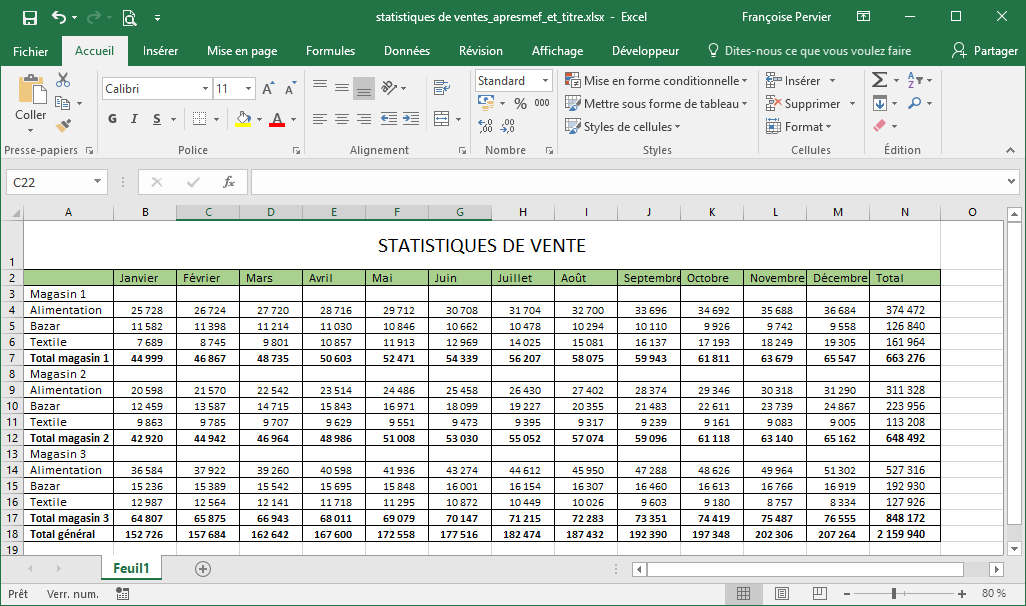Click the insert function fx icon

(228, 182)
